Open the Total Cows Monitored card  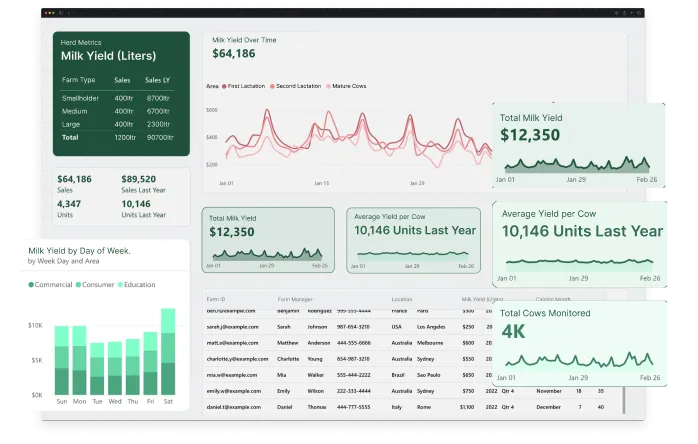580,341
